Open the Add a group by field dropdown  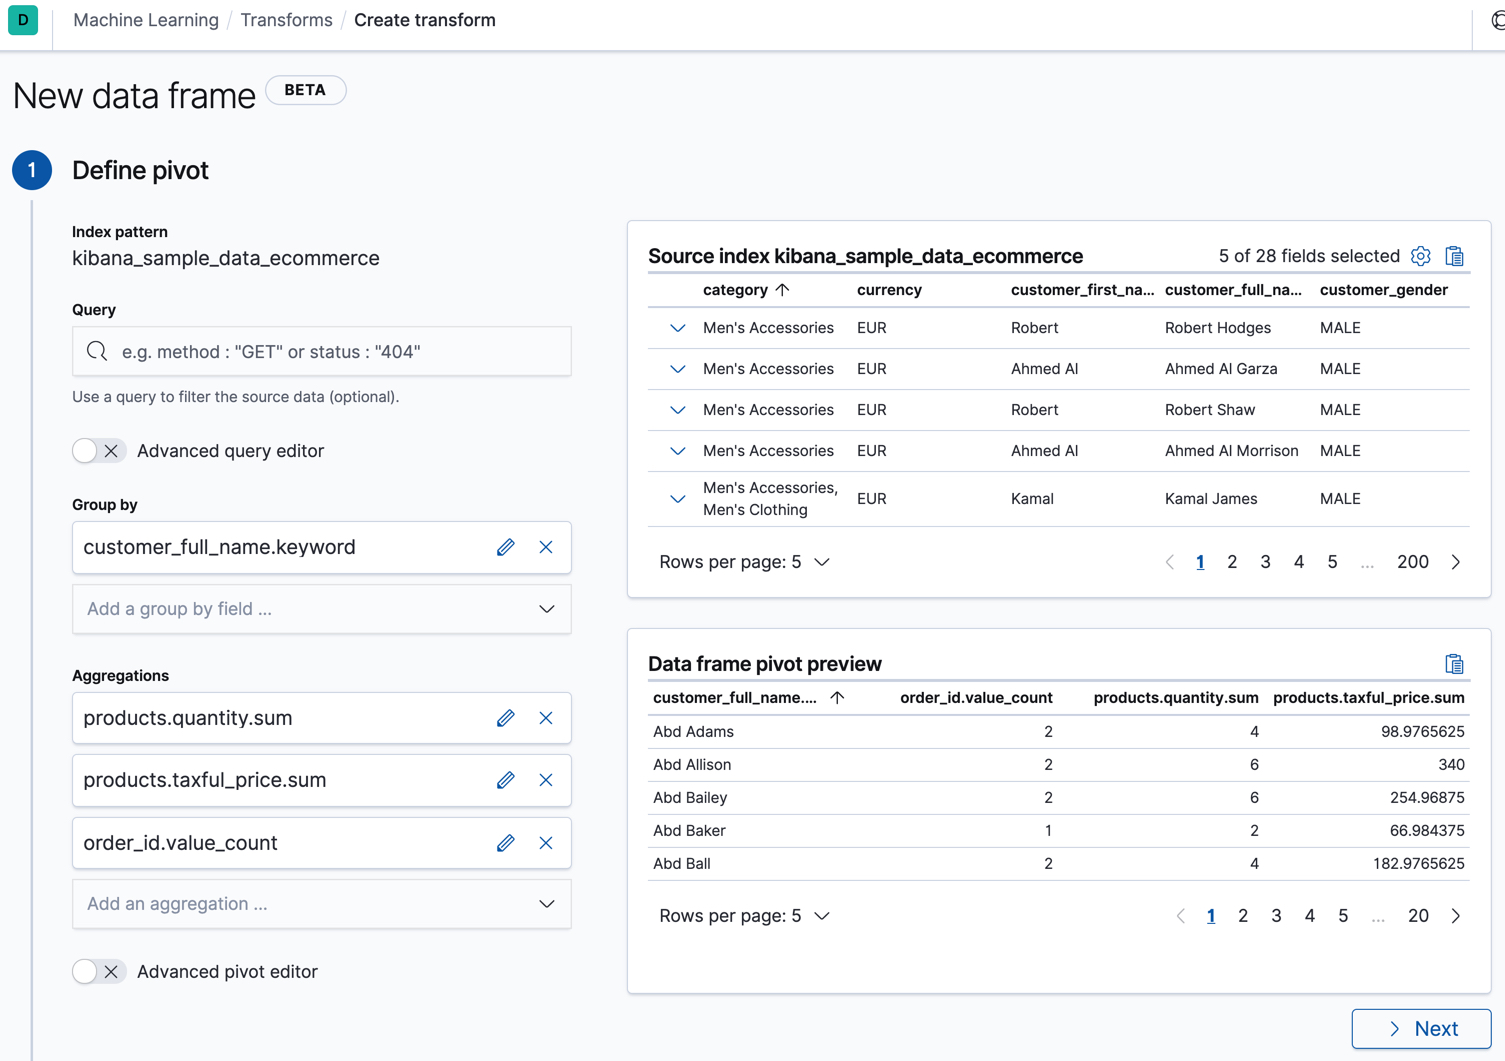(x=321, y=609)
